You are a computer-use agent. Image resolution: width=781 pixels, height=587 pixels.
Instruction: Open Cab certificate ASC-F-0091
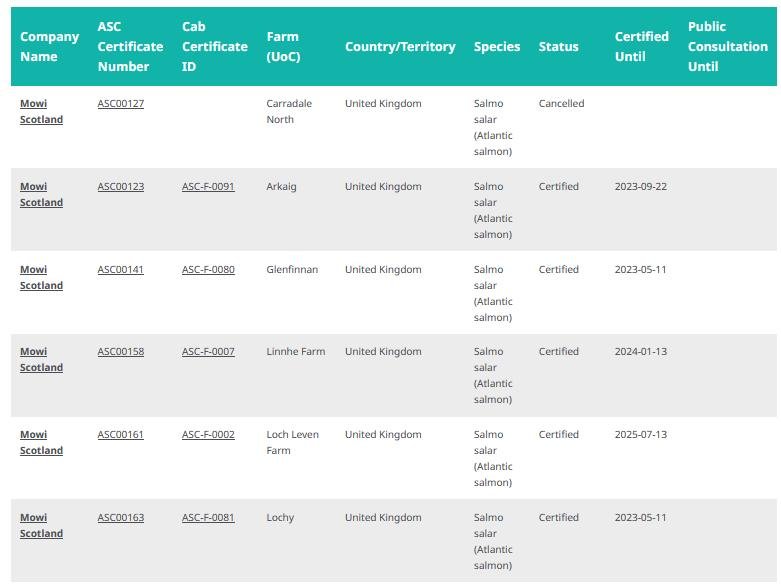208,187
